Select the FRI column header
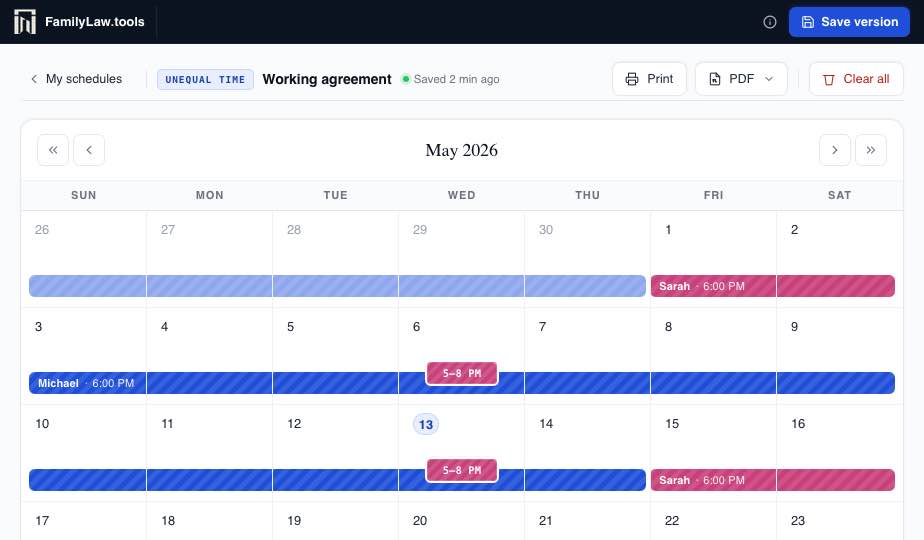This screenshot has width=924, height=540. [x=714, y=195]
